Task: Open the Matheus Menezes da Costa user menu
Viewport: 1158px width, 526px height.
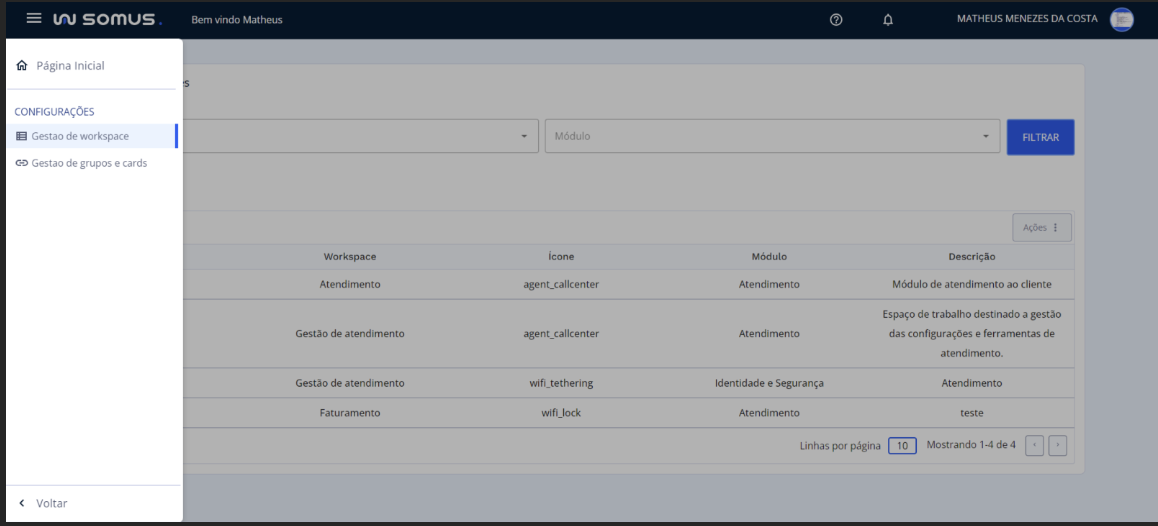Action: tap(1027, 18)
